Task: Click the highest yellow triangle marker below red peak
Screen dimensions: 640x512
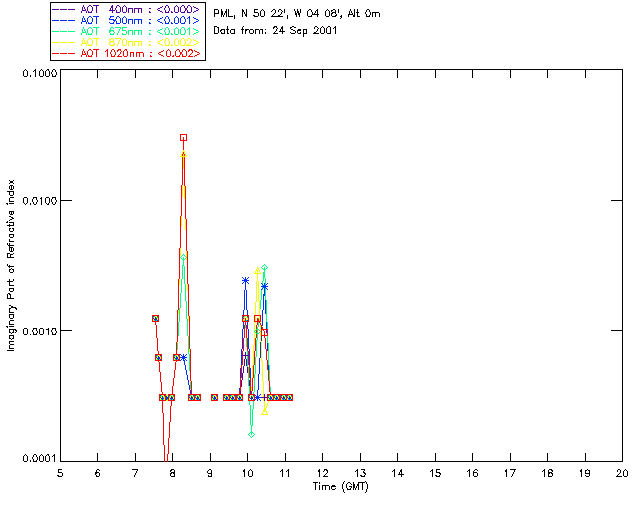Action: tap(184, 155)
